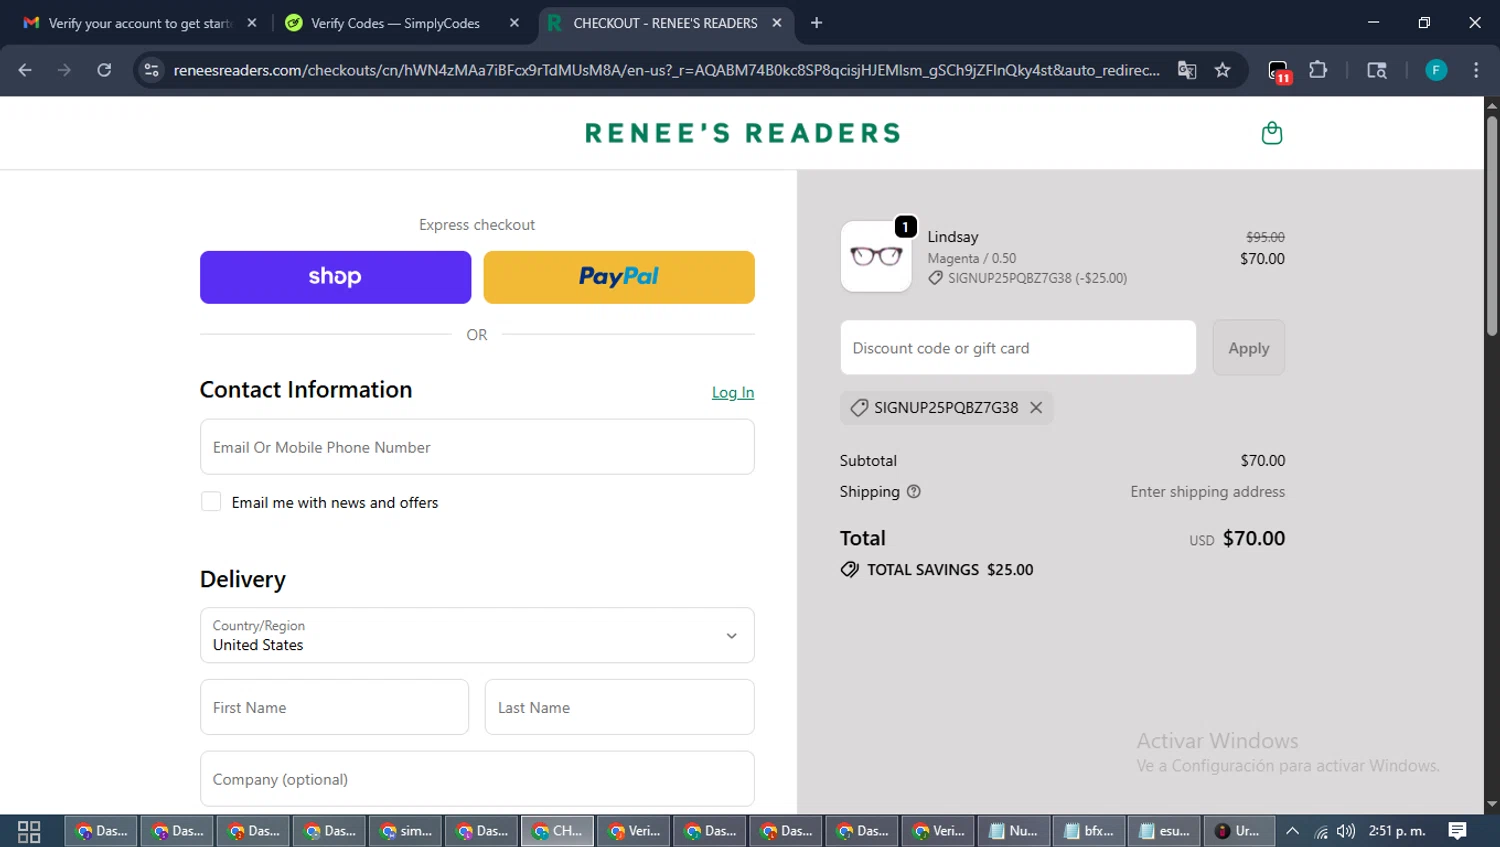Viewport: 1500px width, 847px height.
Task: Reload the checkout page
Action: click(x=104, y=70)
